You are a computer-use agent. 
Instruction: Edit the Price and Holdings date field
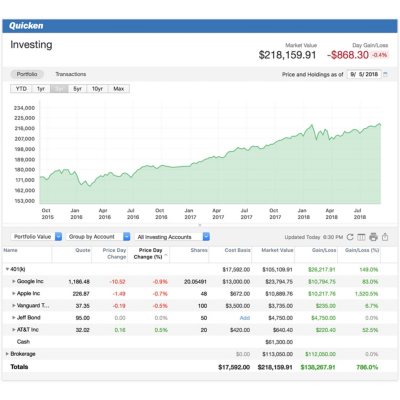tap(364, 74)
